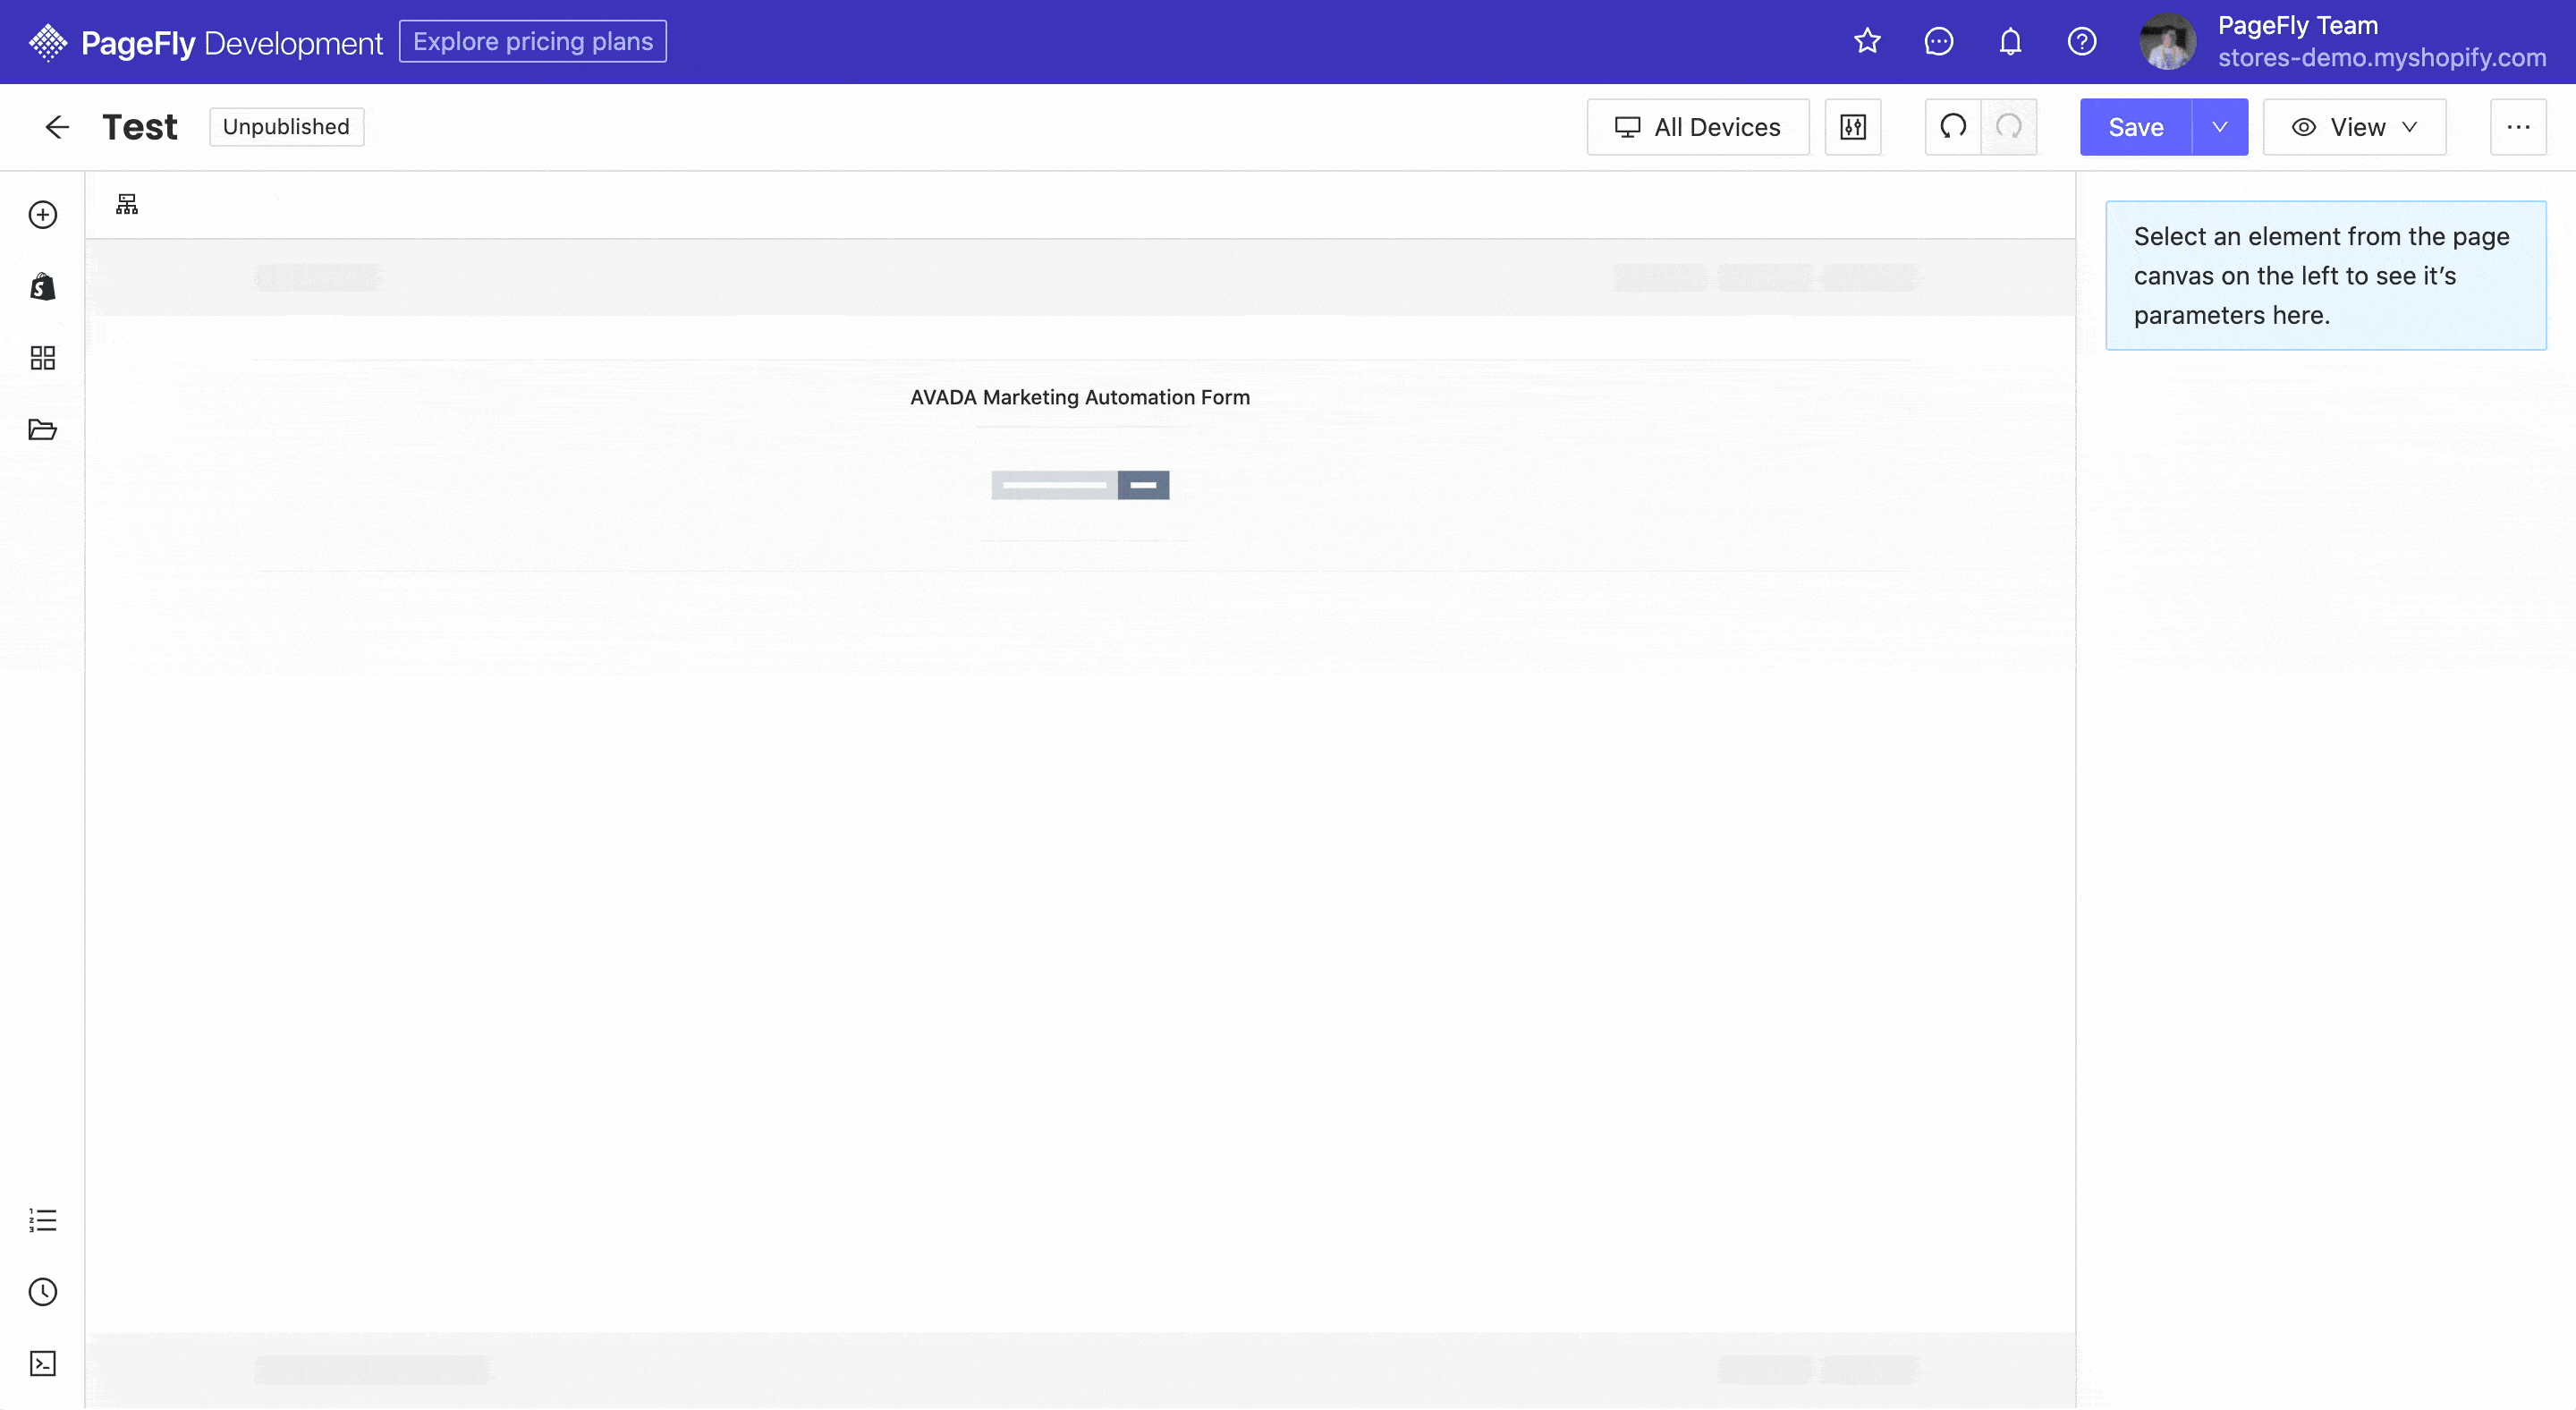Open the notifications bell

click(x=2010, y=41)
